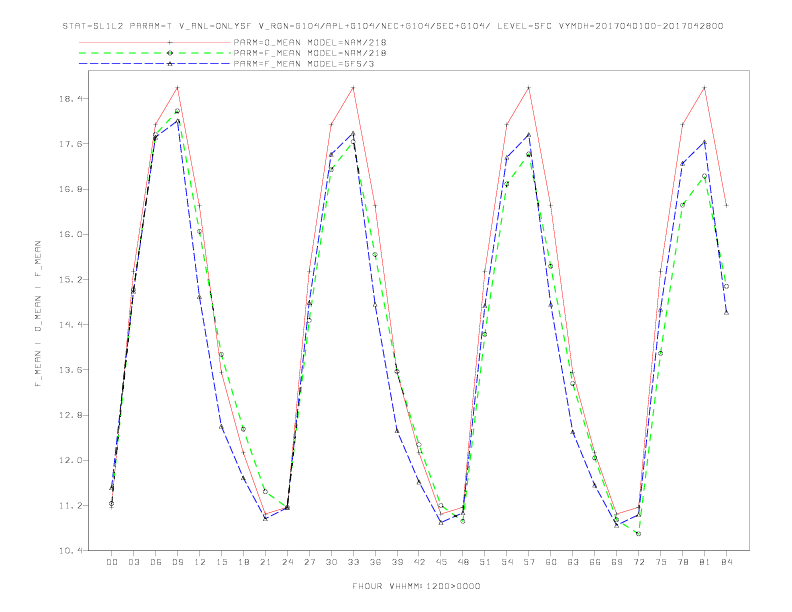Click the x-axis hour label 75

[661, 562]
